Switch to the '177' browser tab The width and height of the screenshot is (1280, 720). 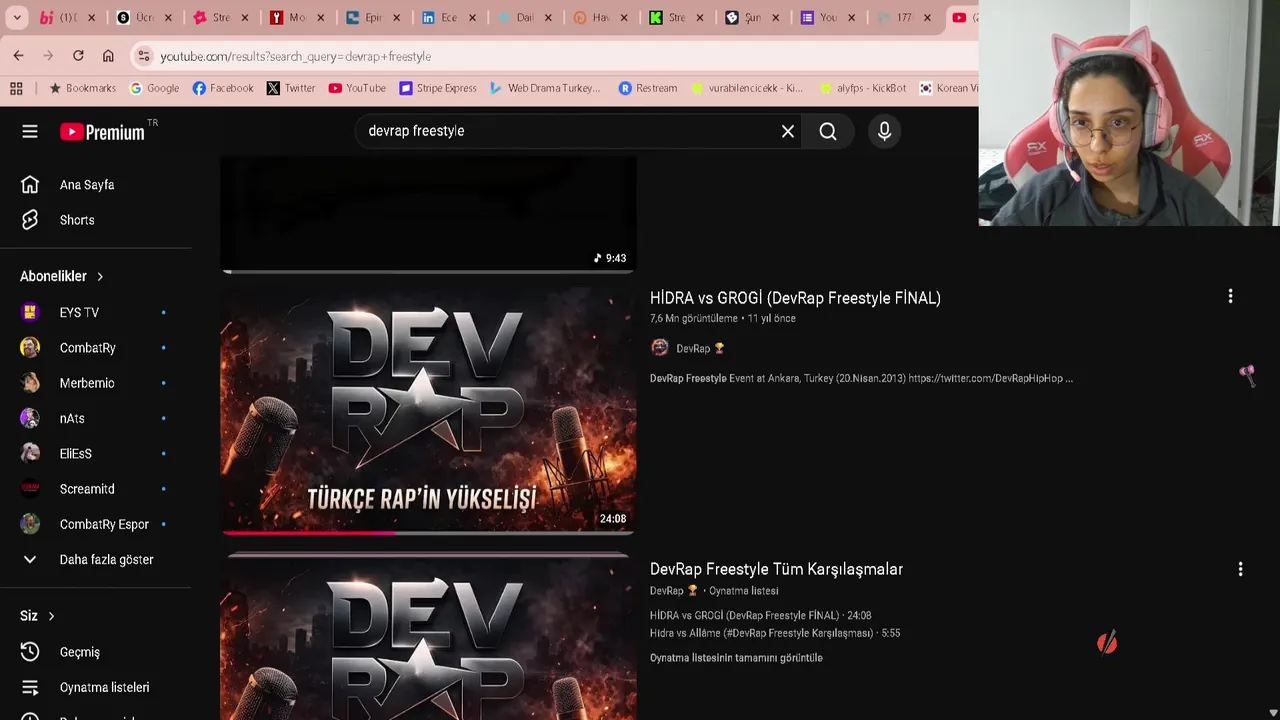tap(903, 18)
